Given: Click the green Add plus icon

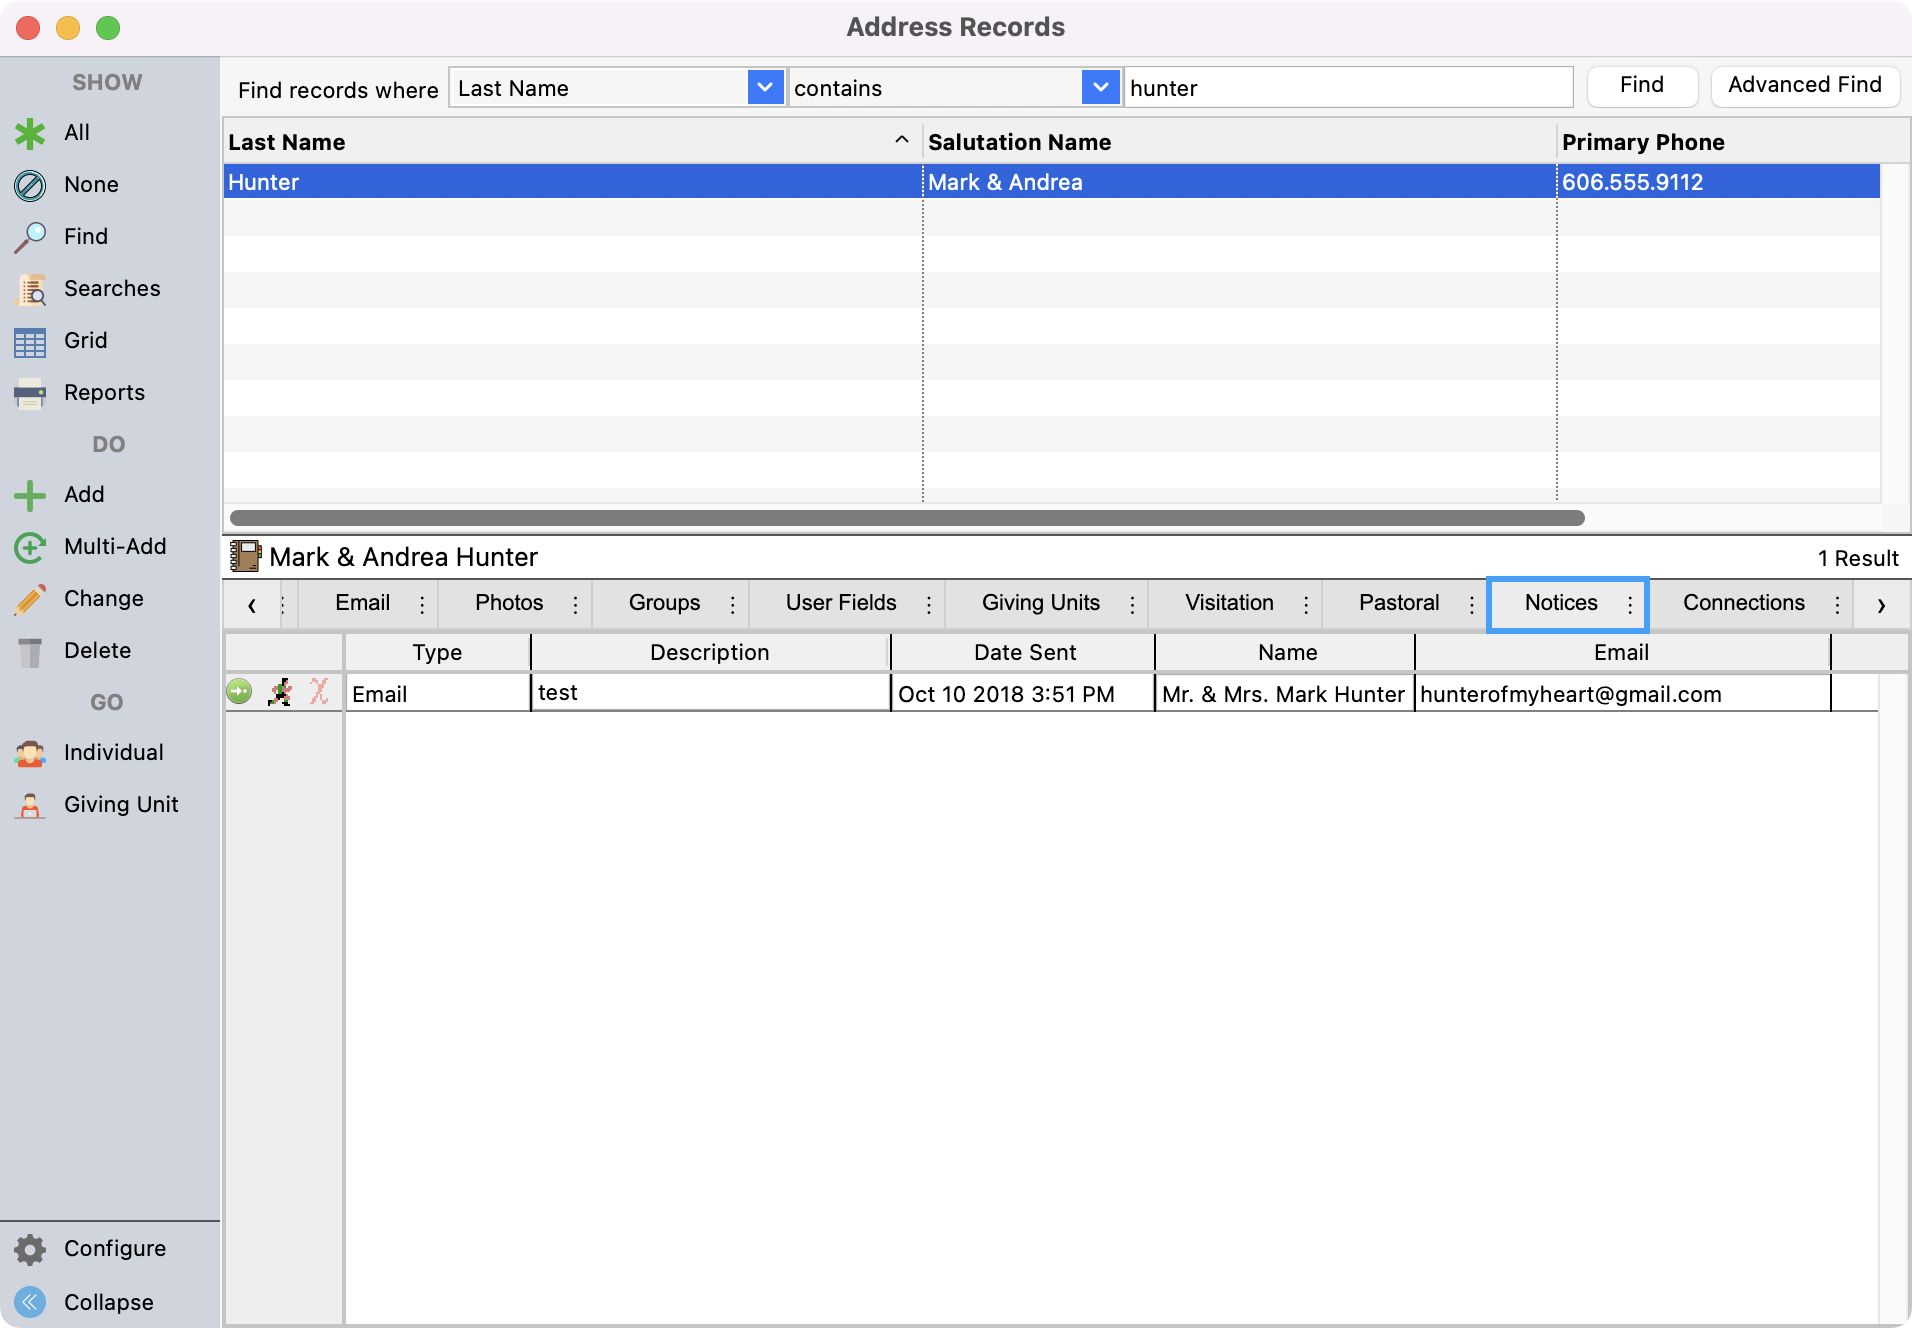Looking at the screenshot, I should [30, 494].
